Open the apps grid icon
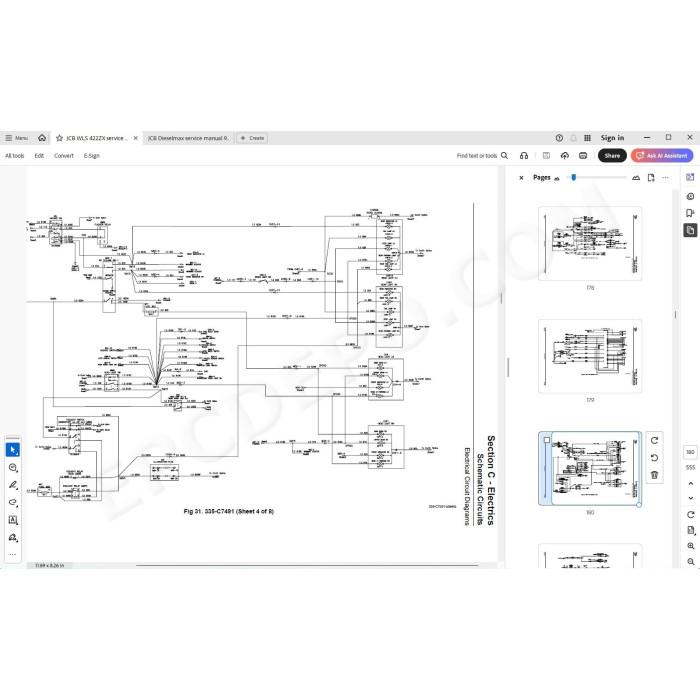700x700 pixels. tap(588, 138)
